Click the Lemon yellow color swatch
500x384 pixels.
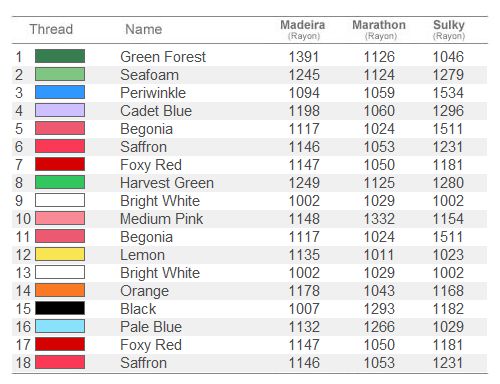coord(60,254)
